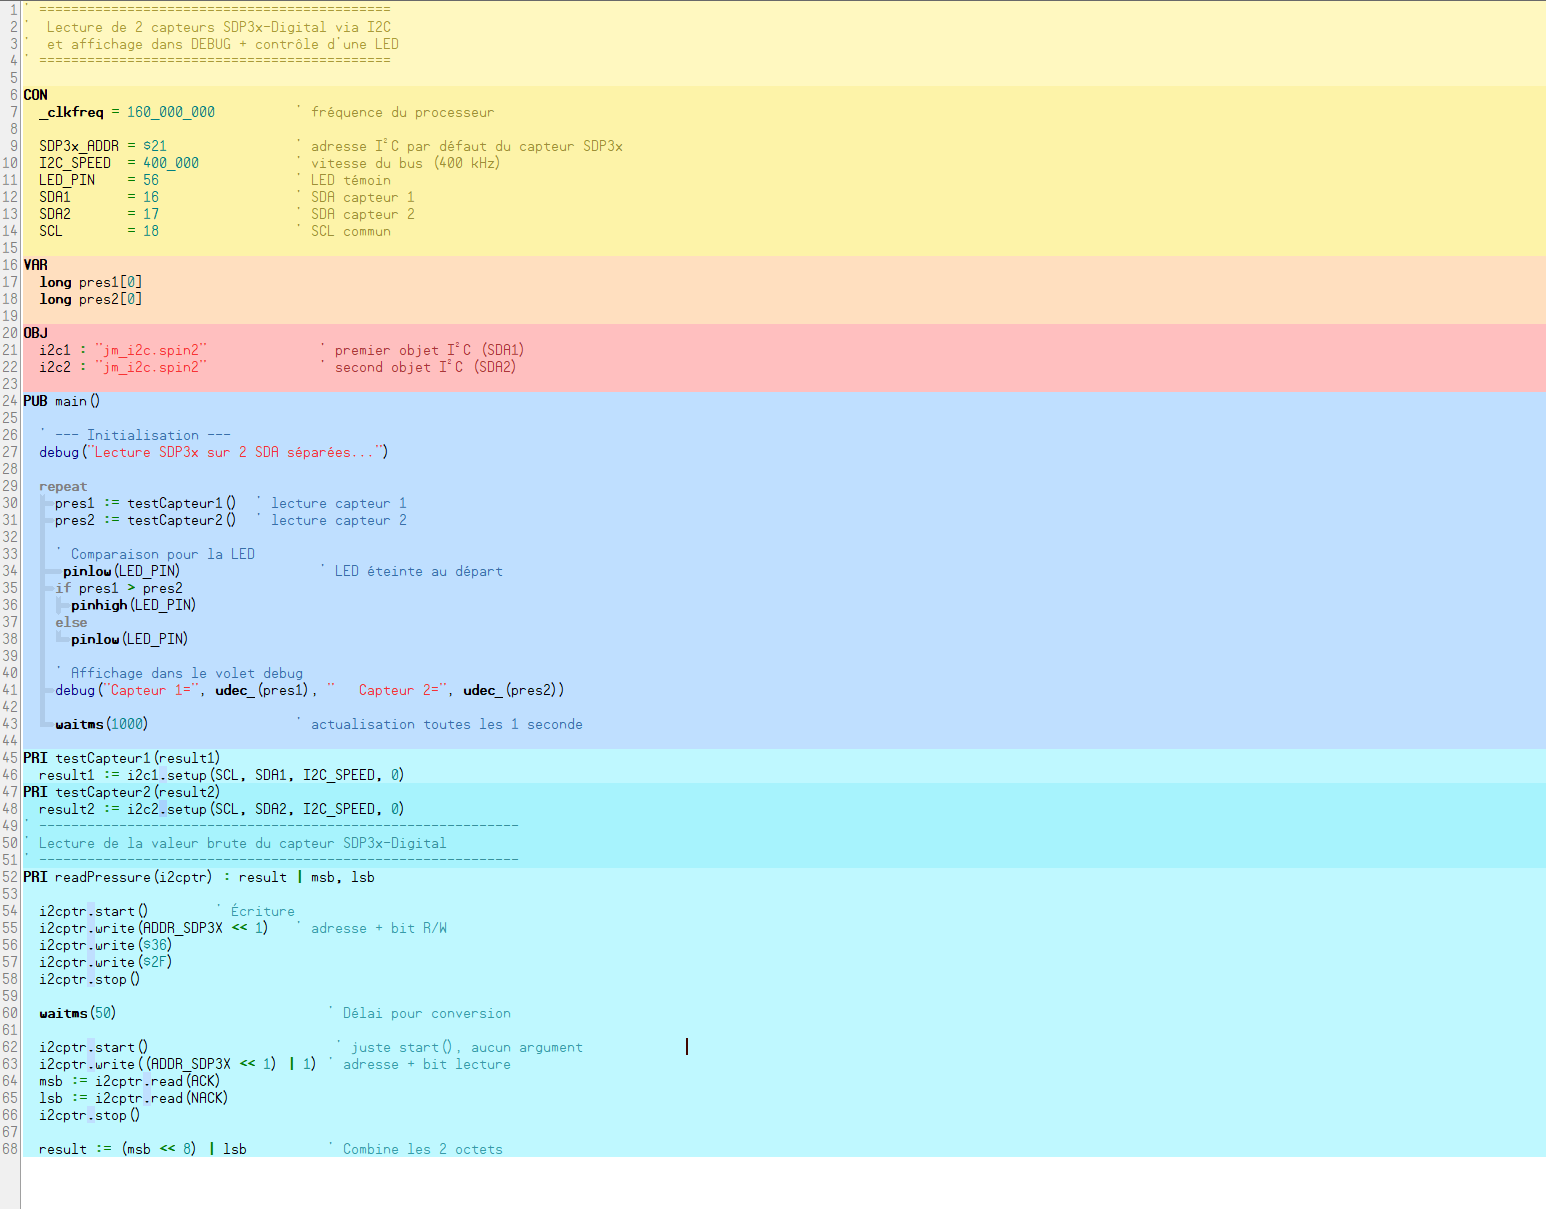Click the CON section keyword

tap(35, 95)
